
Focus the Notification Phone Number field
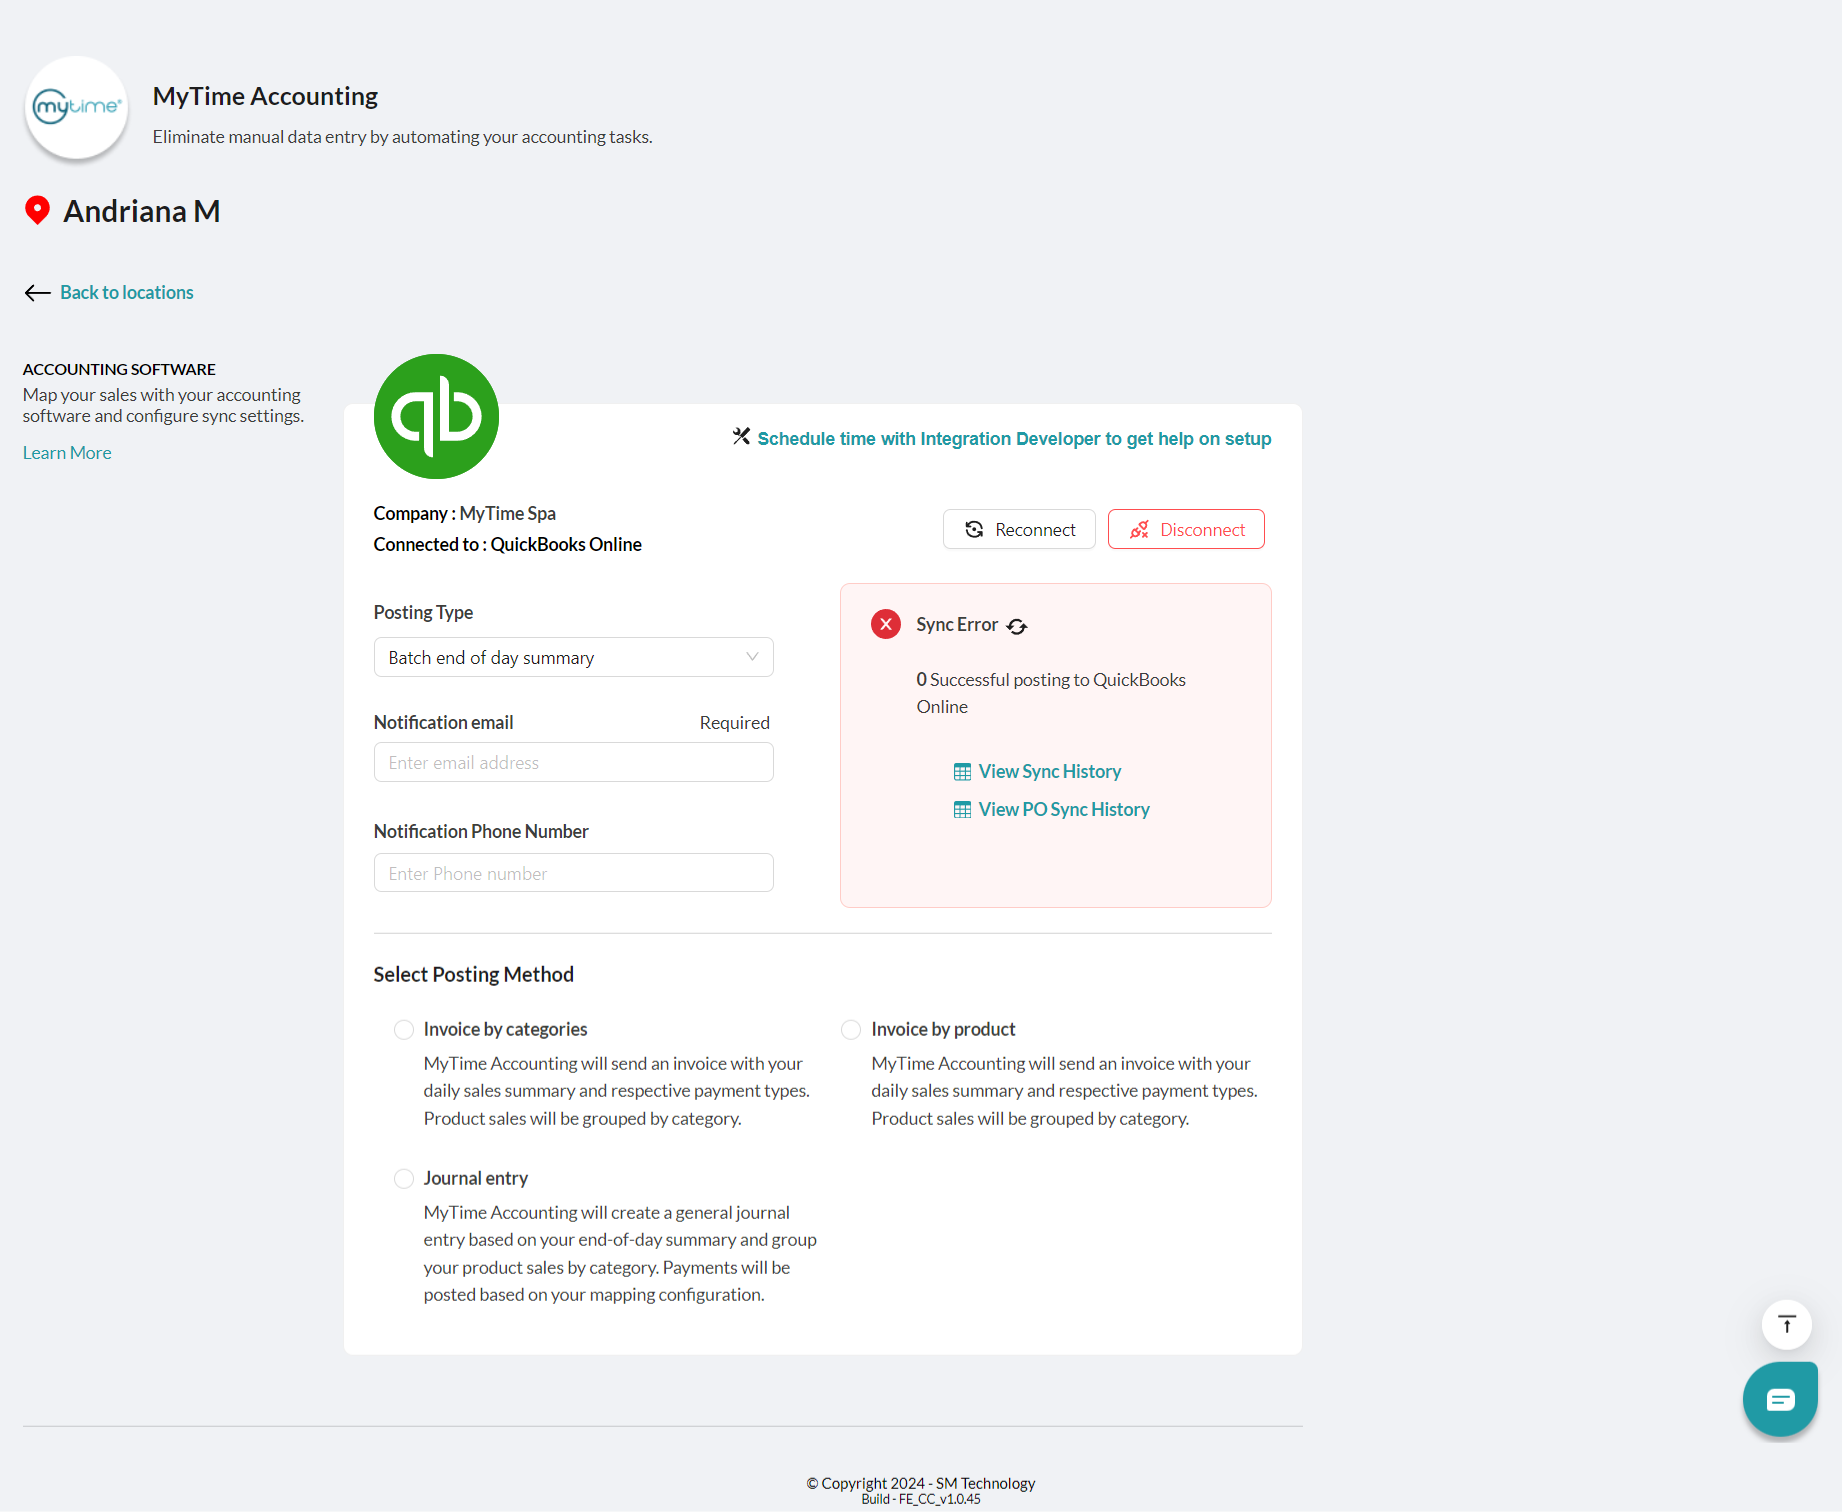574,873
